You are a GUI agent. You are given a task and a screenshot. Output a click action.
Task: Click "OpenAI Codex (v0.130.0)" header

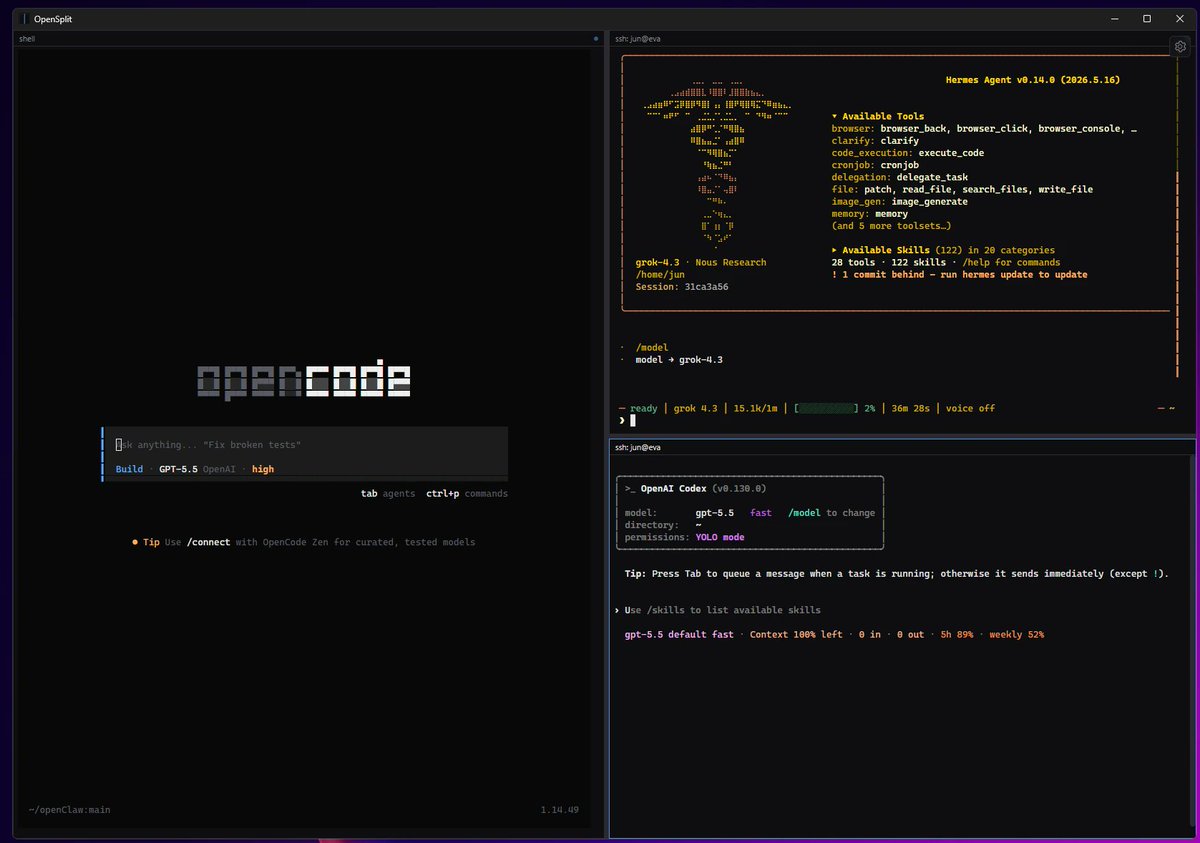[704, 489]
